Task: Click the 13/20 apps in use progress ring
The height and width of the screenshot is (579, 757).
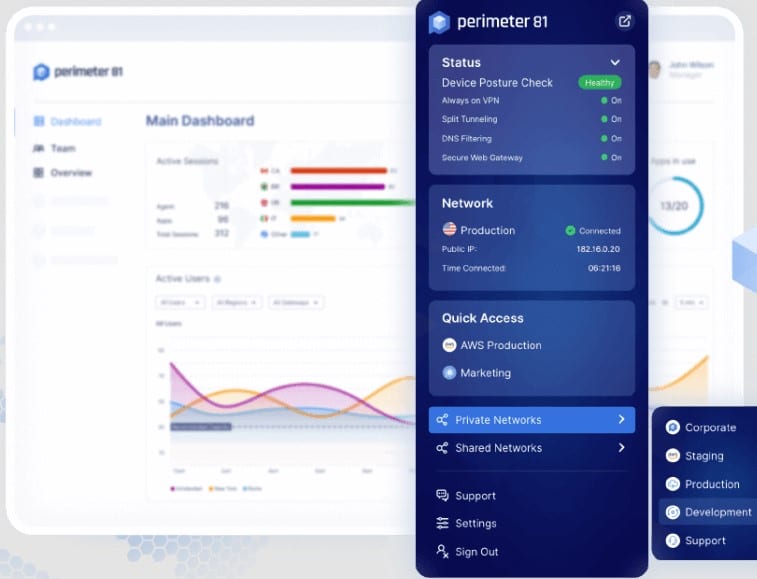Action: (674, 206)
